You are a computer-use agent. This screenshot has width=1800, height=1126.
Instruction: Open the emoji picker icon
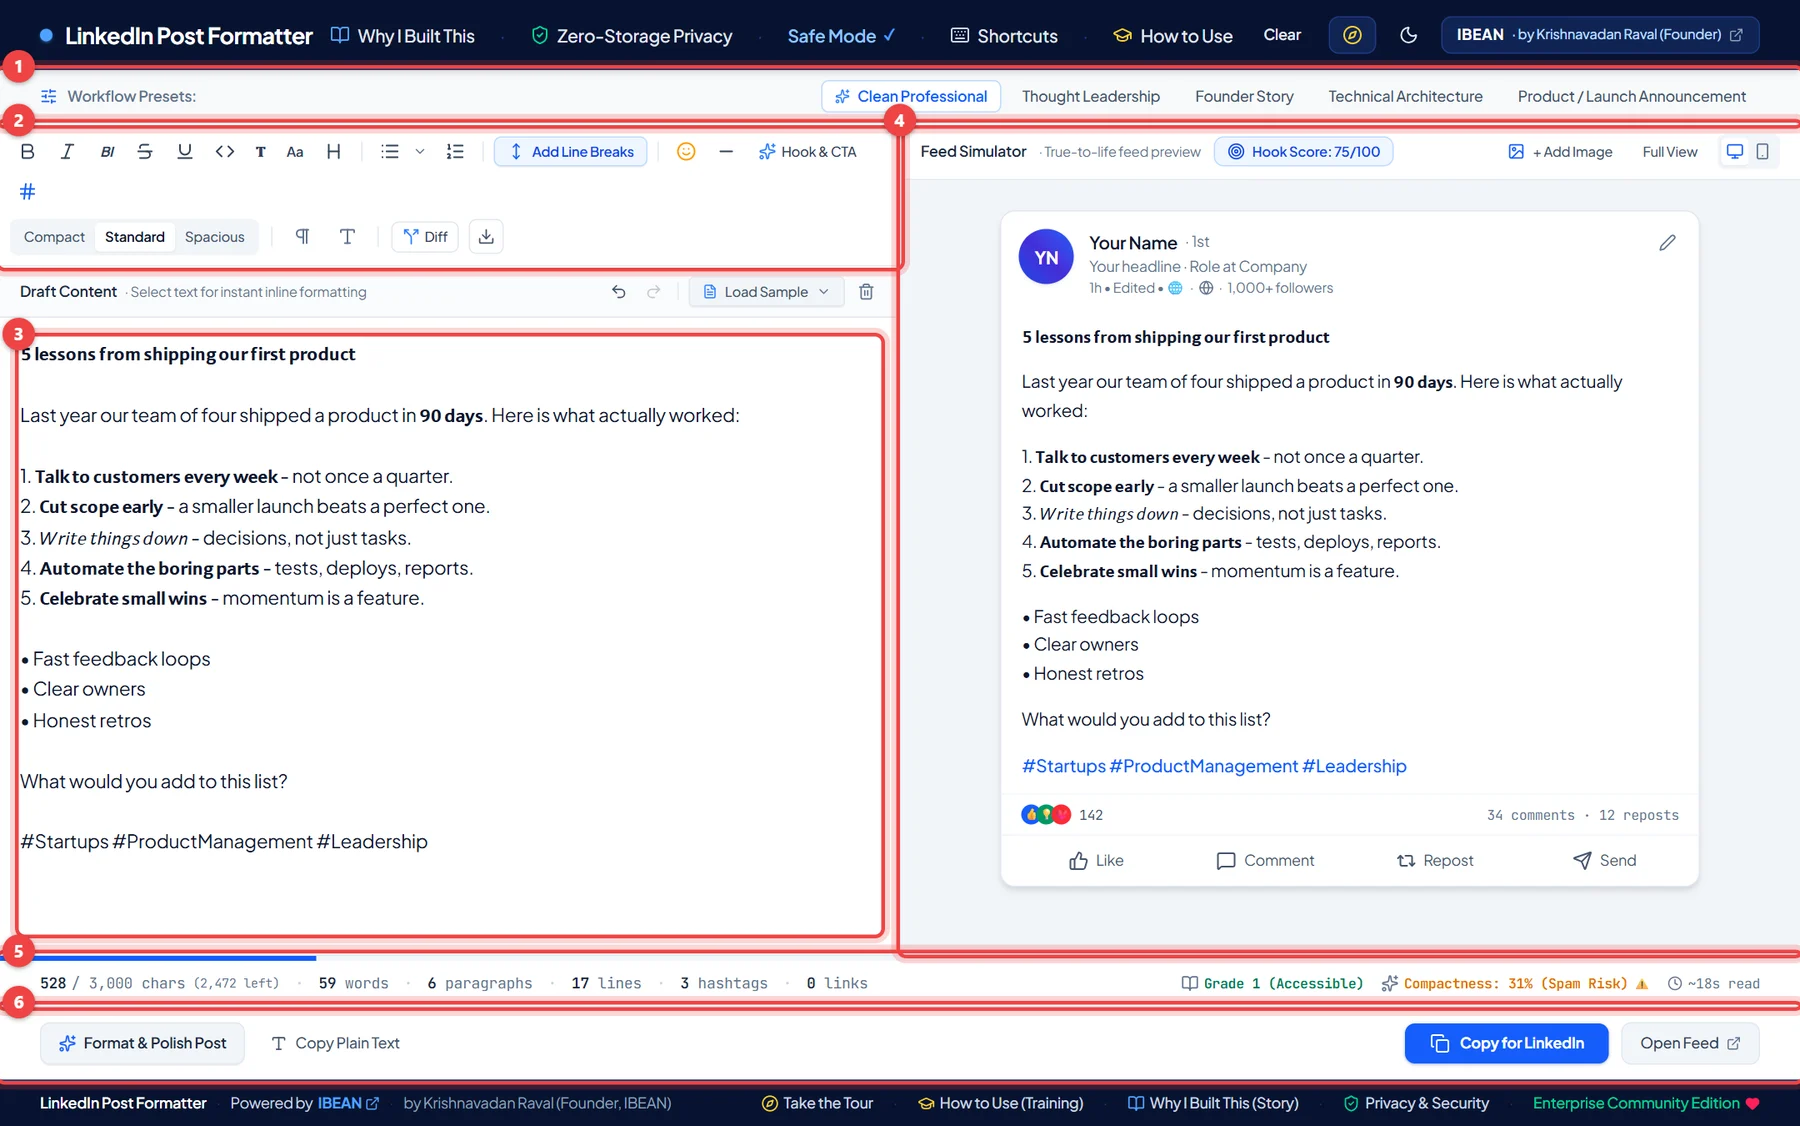686,152
